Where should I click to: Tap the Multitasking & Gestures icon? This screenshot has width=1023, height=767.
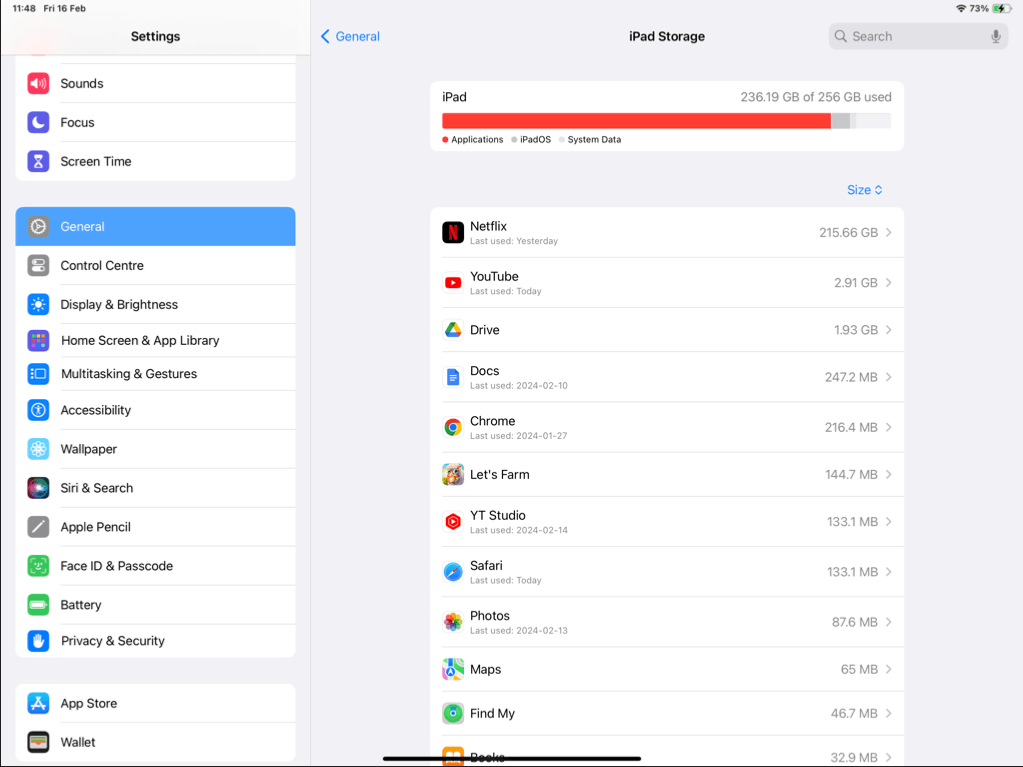[x=38, y=374]
